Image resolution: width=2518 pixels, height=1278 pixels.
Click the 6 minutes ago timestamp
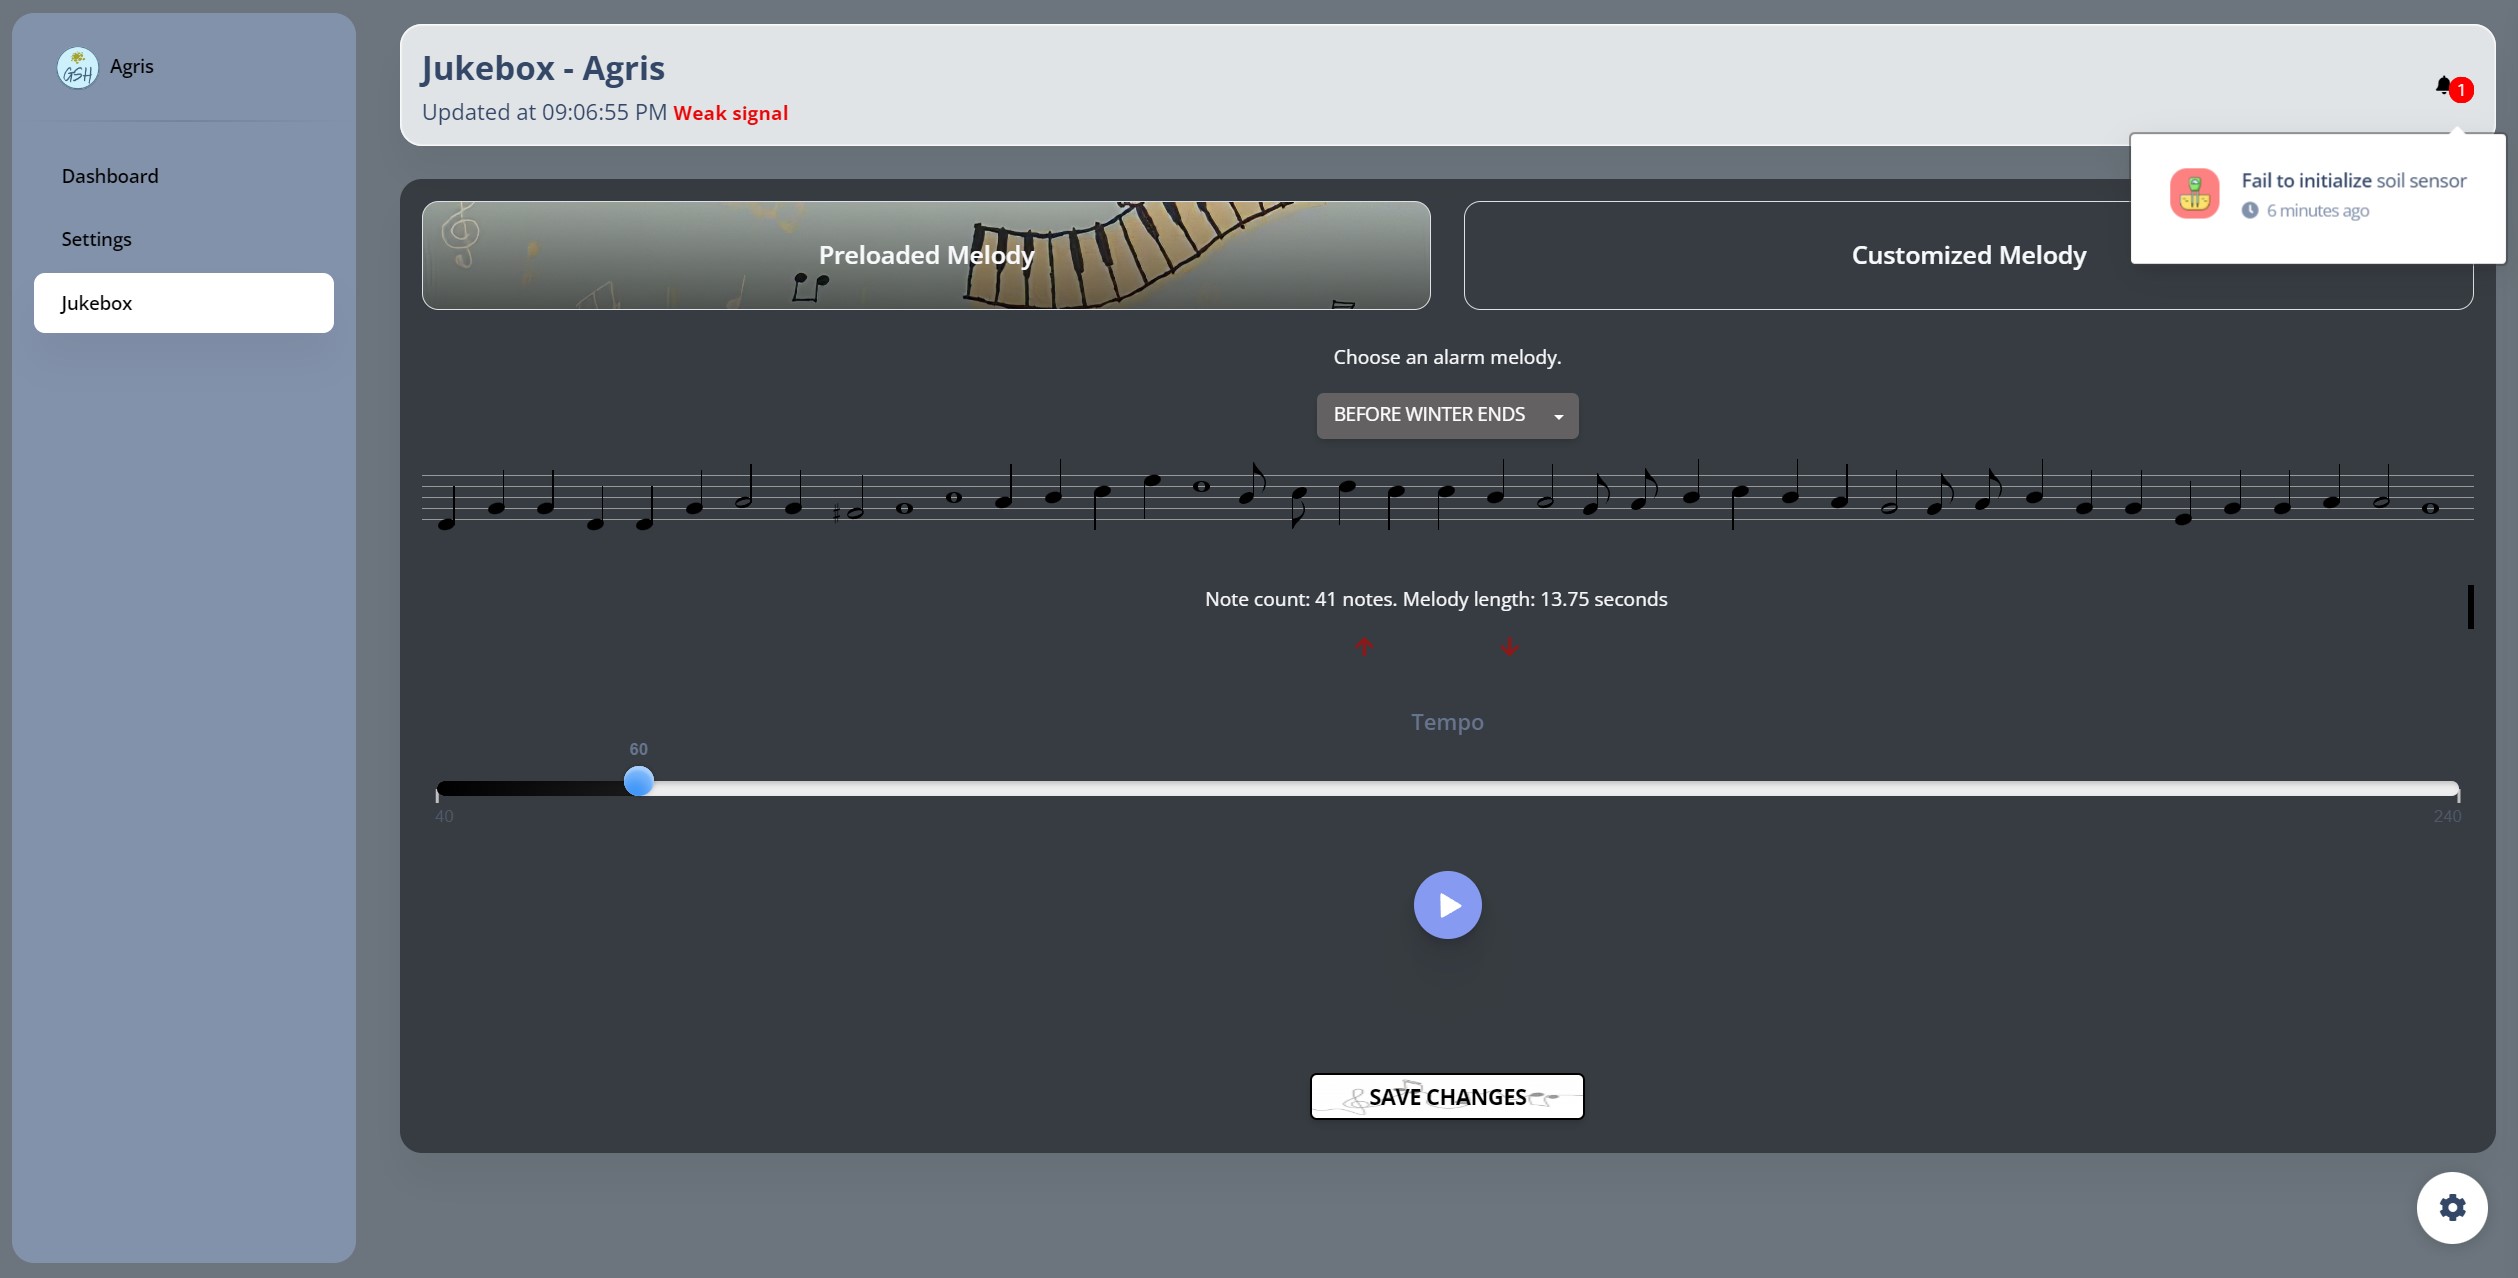(x=2317, y=210)
